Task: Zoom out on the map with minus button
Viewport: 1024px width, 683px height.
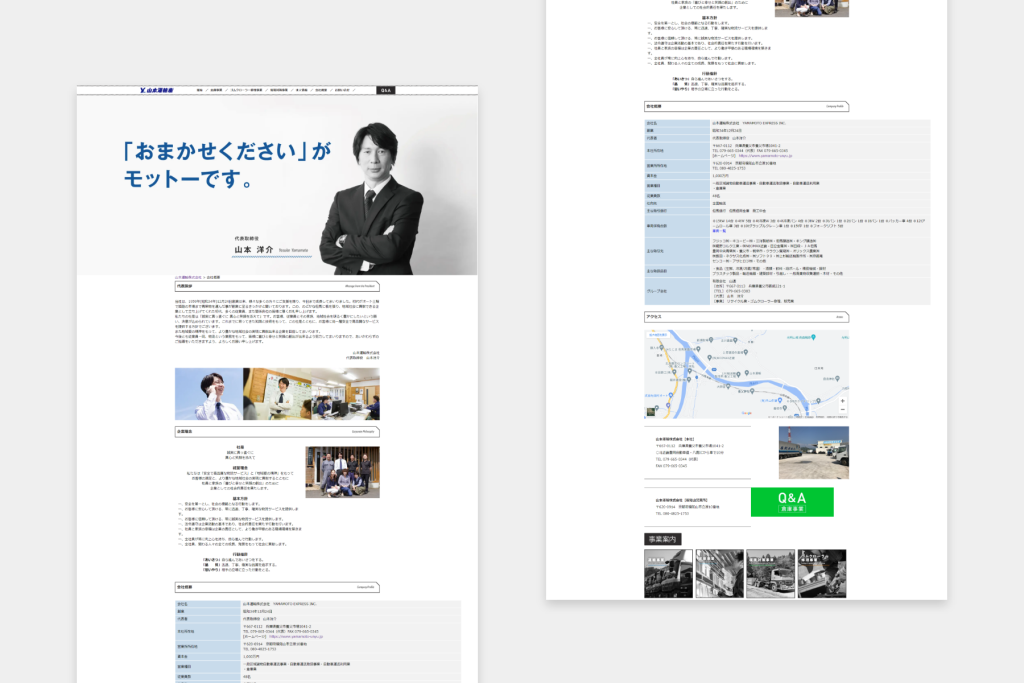Action: tap(842, 410)
